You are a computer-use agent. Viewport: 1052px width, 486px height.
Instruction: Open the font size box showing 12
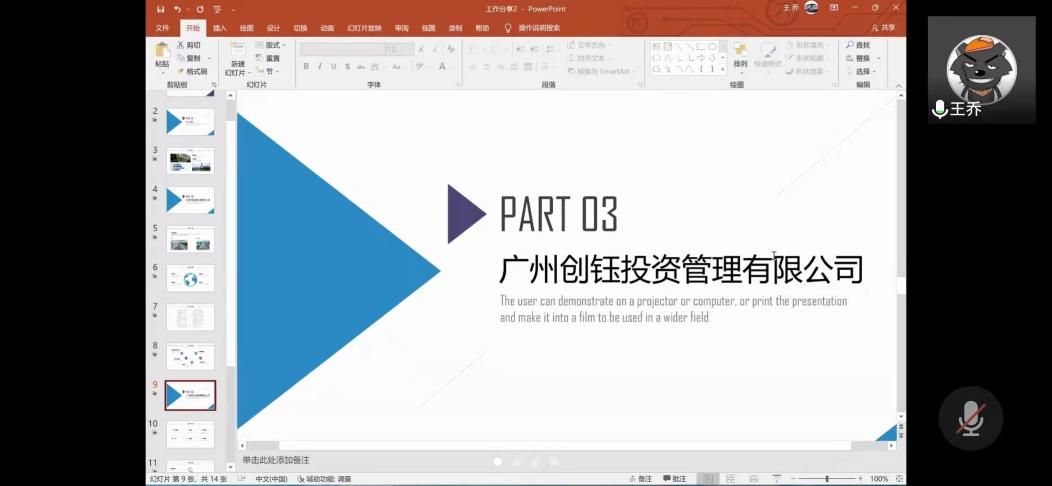point(399,50)
